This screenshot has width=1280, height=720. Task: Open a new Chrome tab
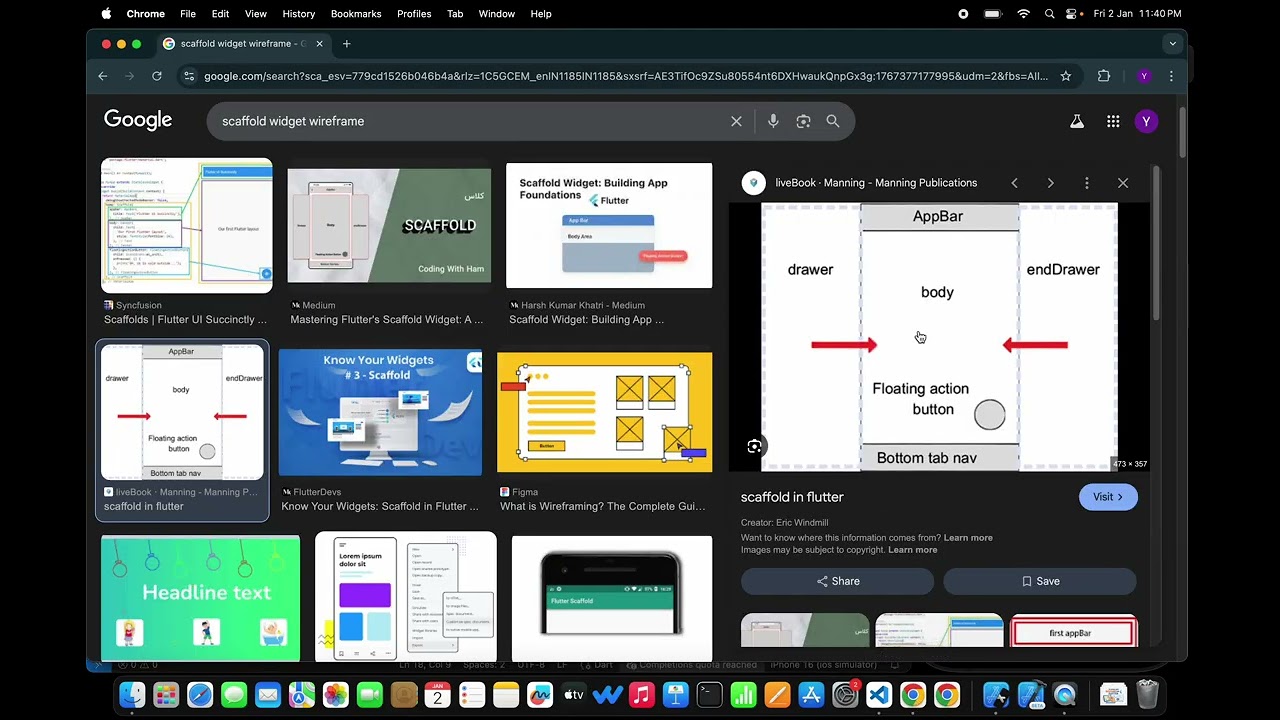click(x=346, y=44)
